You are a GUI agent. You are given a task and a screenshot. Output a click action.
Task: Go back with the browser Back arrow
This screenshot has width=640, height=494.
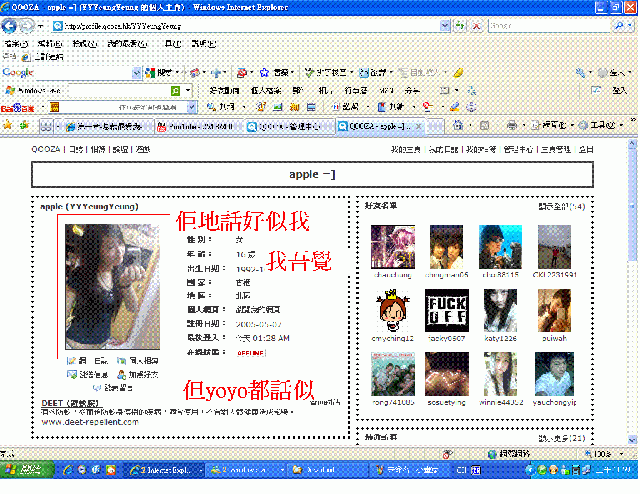(x=9, y=26)
